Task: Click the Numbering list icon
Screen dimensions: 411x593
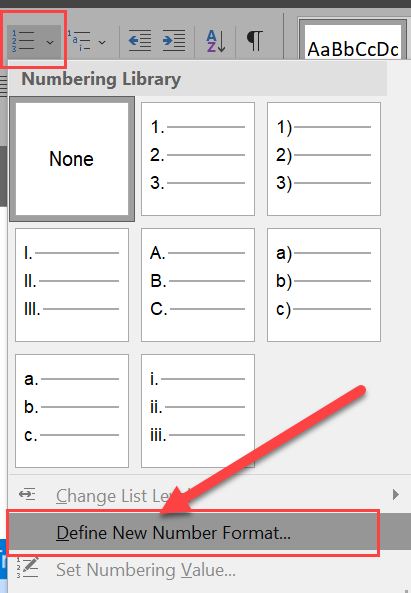Action: click(x=23, y=42)
